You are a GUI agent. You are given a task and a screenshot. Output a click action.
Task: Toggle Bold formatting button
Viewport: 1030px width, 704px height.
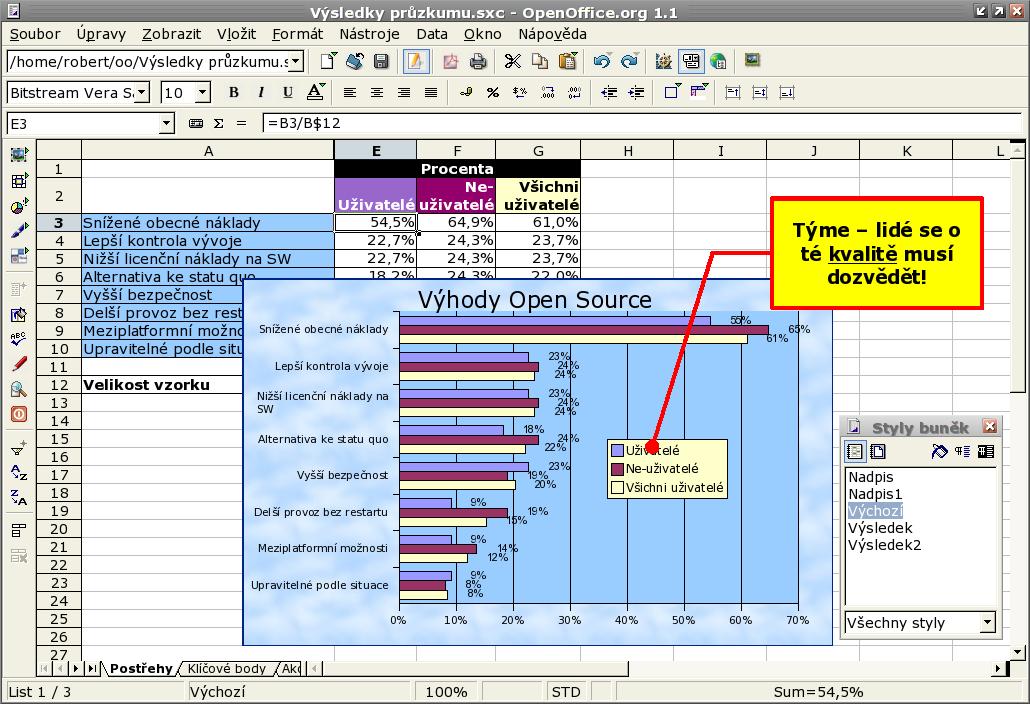[234, 93]
